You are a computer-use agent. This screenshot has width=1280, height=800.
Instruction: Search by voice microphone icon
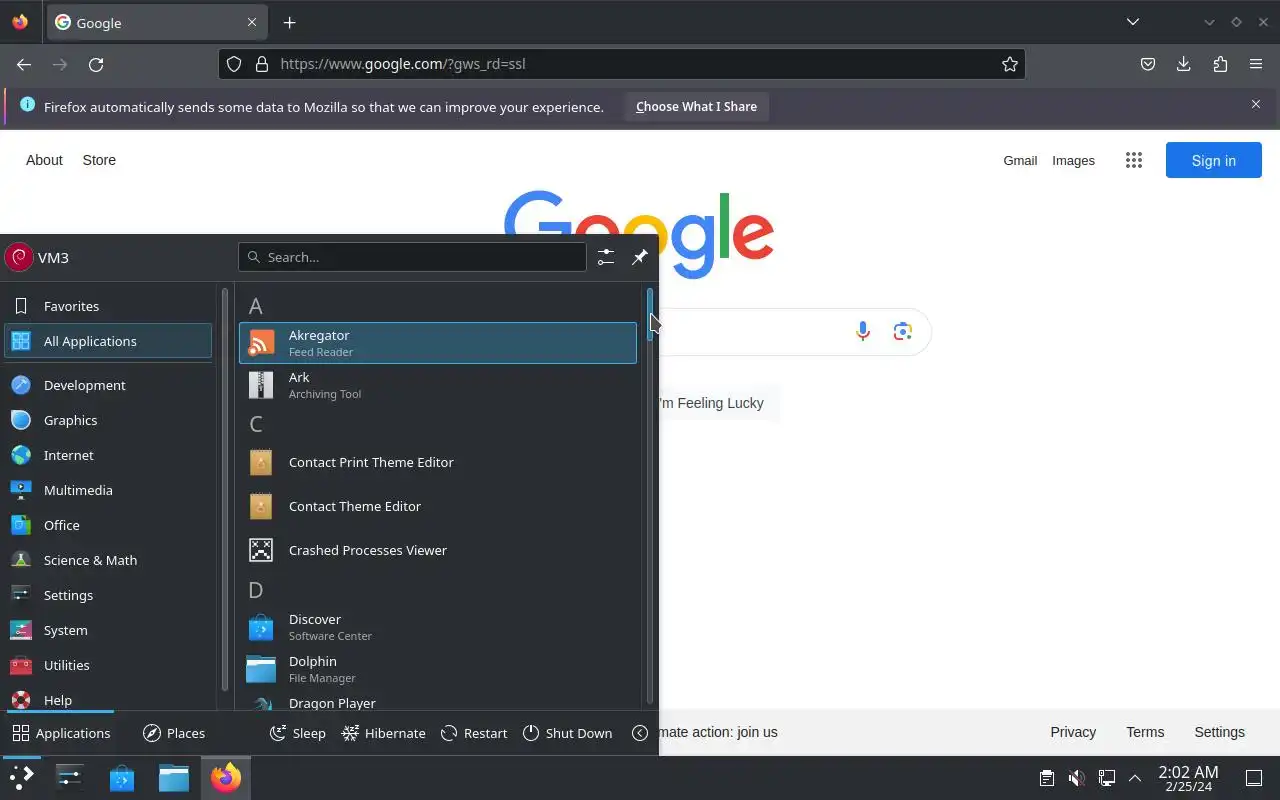click(863, 331)
